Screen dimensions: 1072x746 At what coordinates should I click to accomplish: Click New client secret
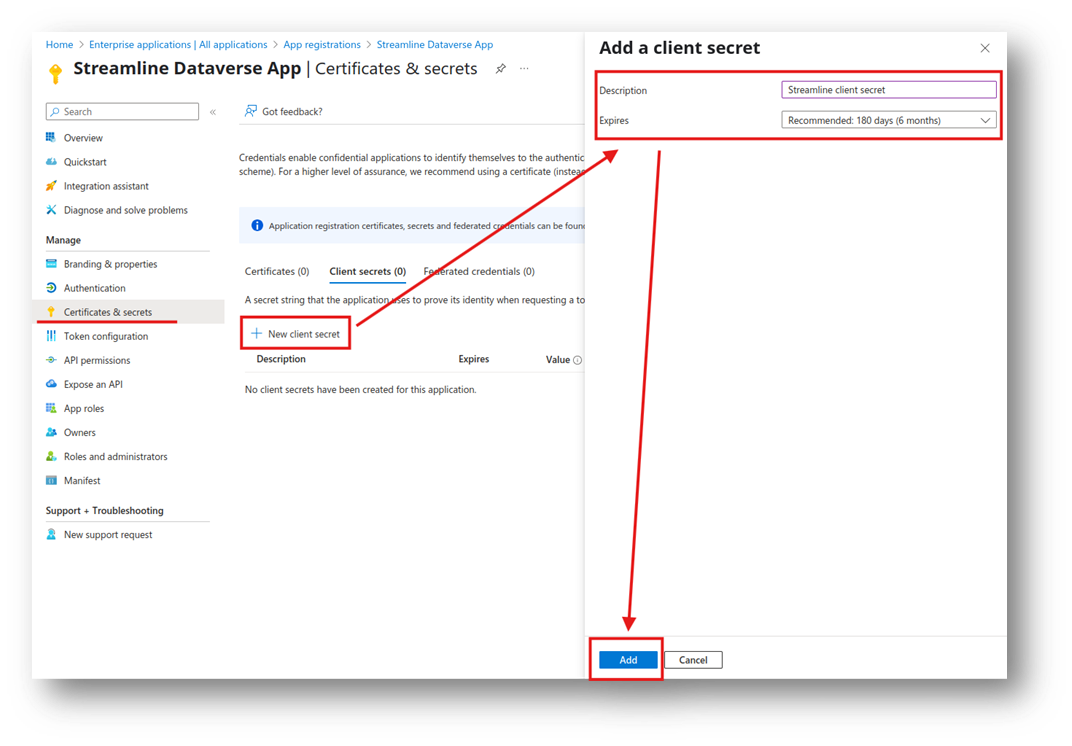[x=296, y=334]
